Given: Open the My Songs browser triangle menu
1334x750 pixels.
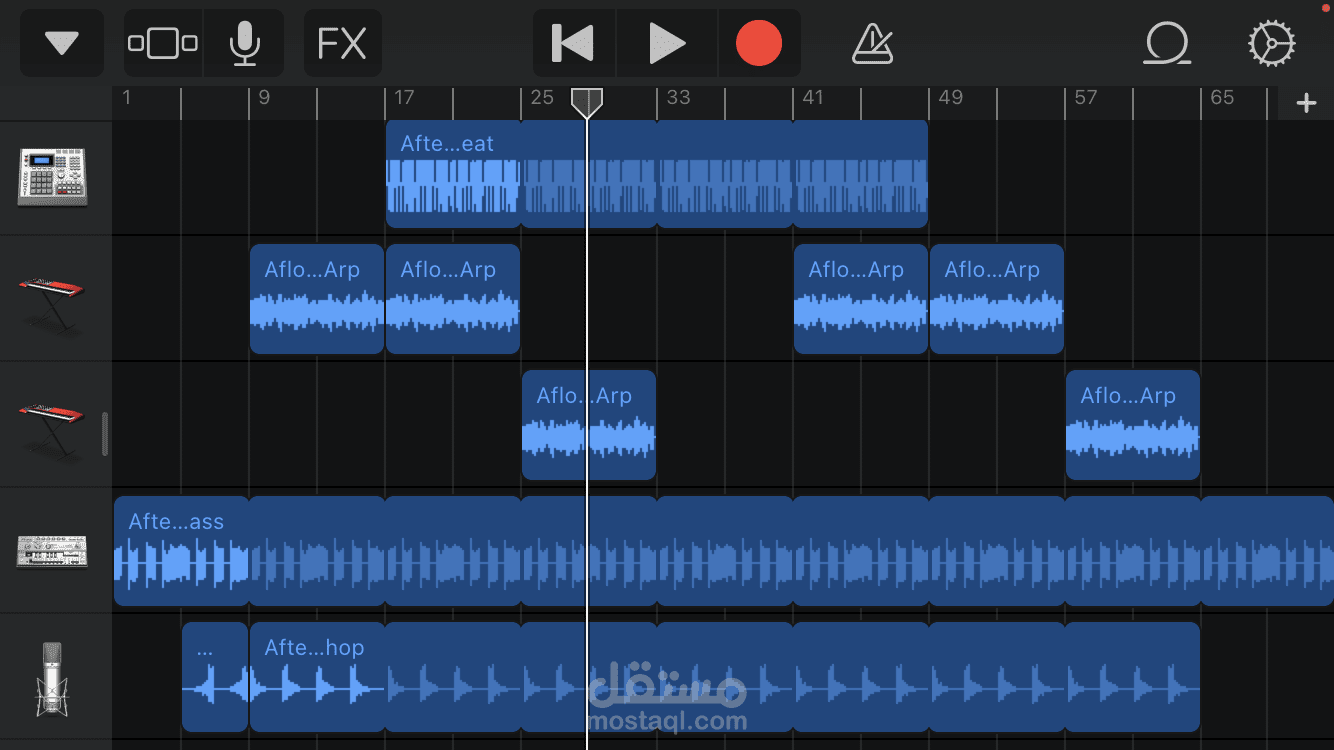Looking at the screenshot, I should tap(62, 43).
